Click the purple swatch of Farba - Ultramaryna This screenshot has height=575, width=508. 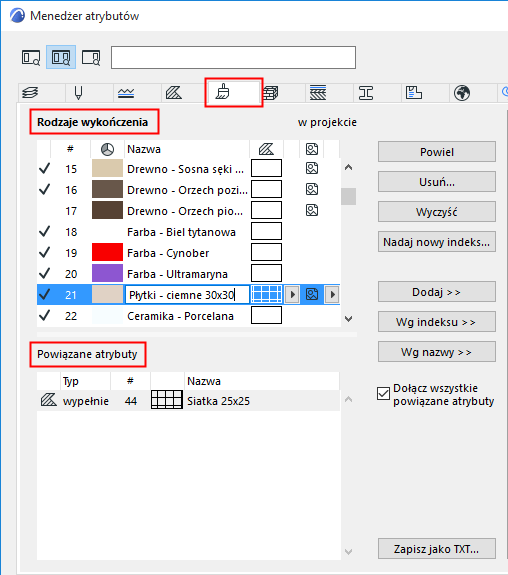[107, 273]
